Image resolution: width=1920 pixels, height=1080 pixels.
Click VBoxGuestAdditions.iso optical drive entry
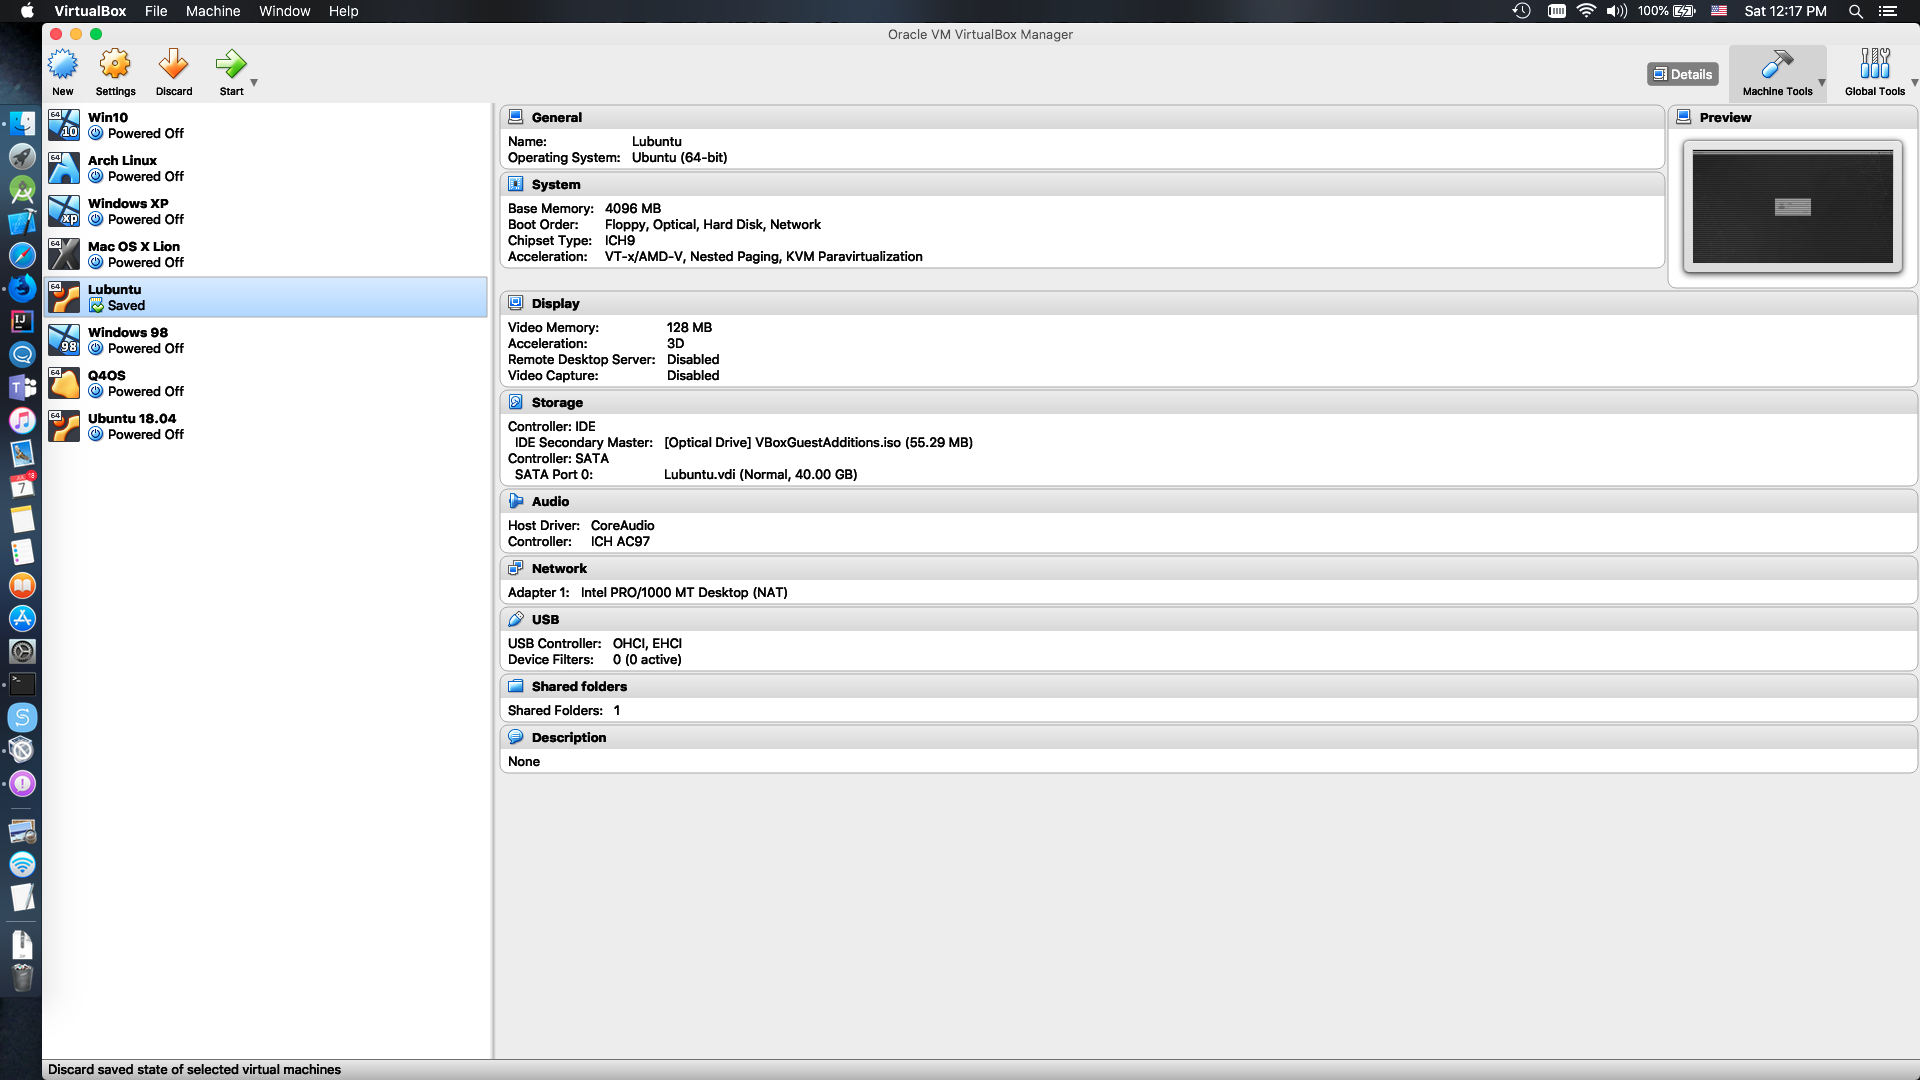pyautogui.click(x=818, y=442)
